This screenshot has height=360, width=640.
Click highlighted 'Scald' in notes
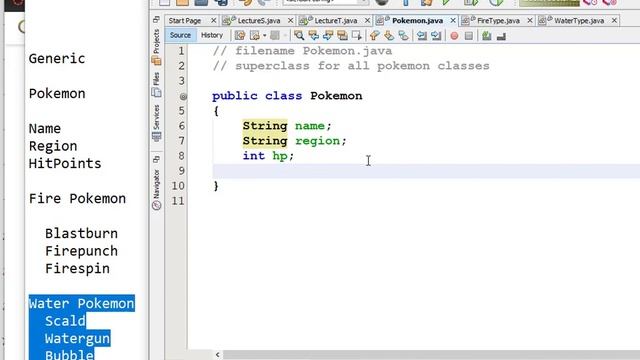[65, 321]
